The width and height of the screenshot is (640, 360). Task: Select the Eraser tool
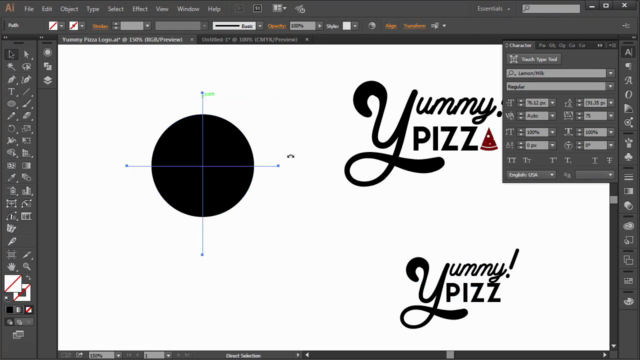click(27, 116)
